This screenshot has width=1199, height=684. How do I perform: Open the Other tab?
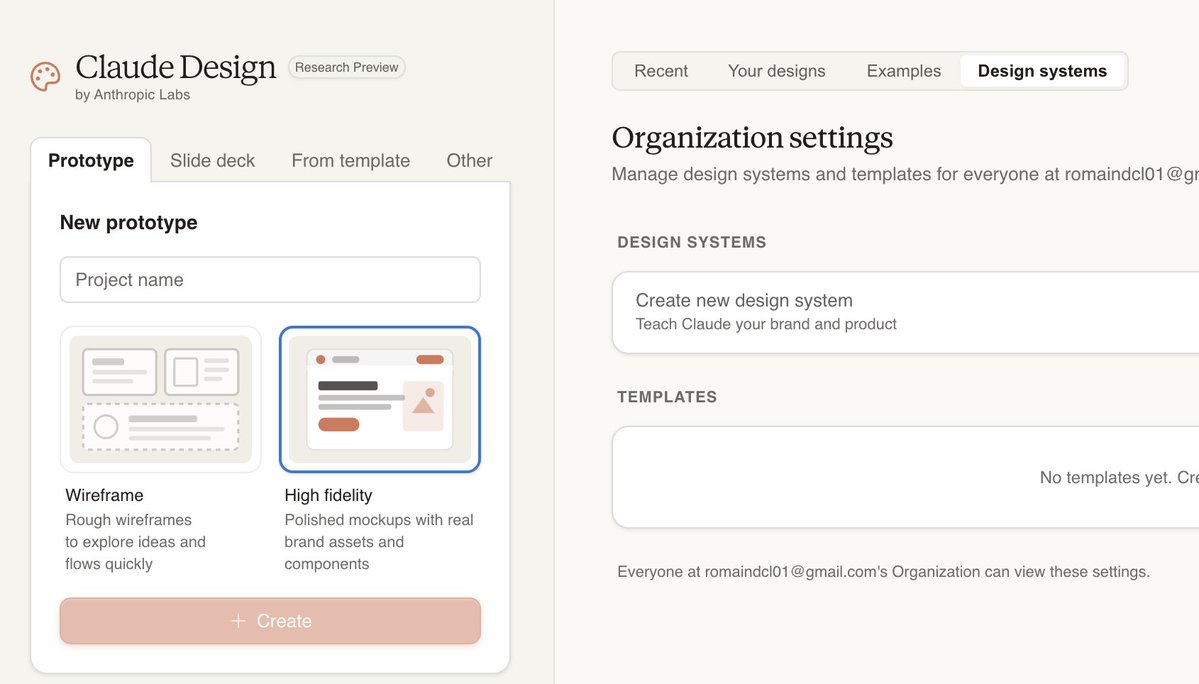click(x=470, y=160)
